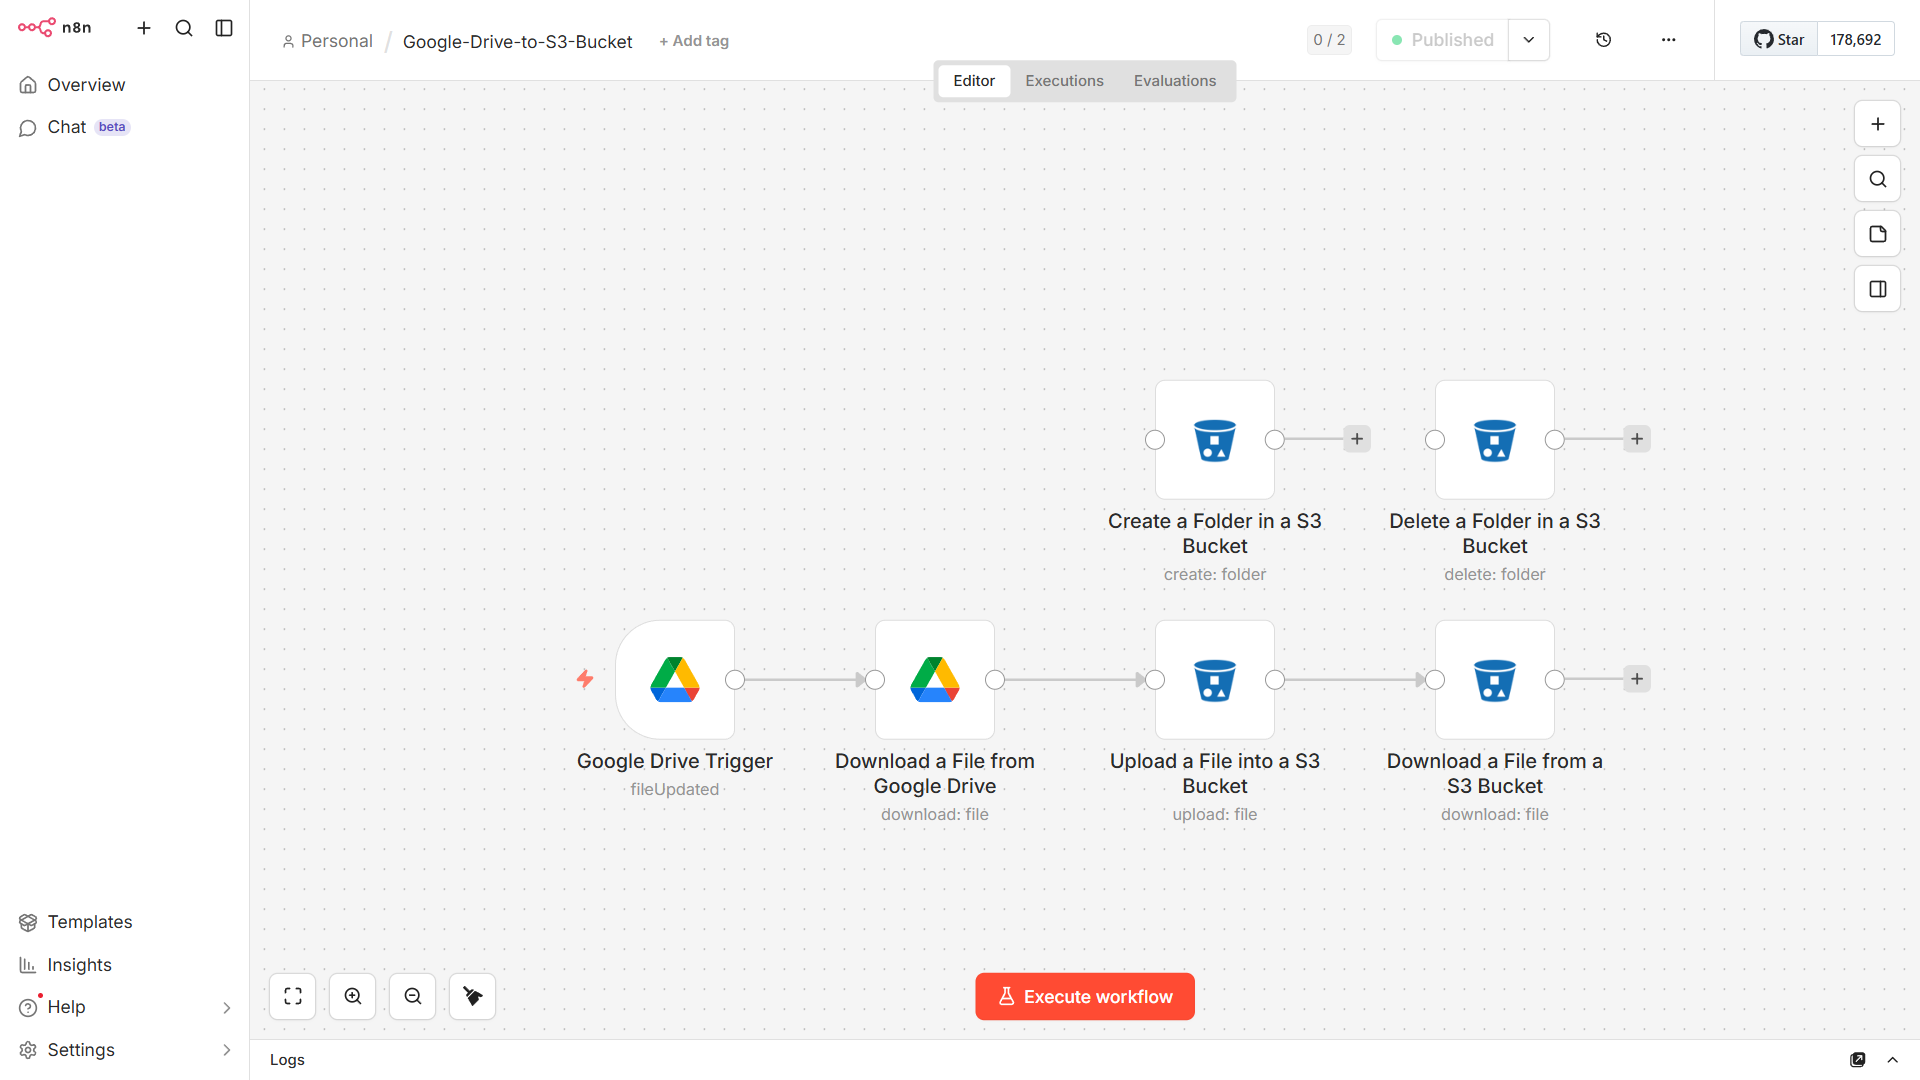The image size is (1920, 1080).
Task: Open workflow history clock icon
Action: tap(1603, 40)
